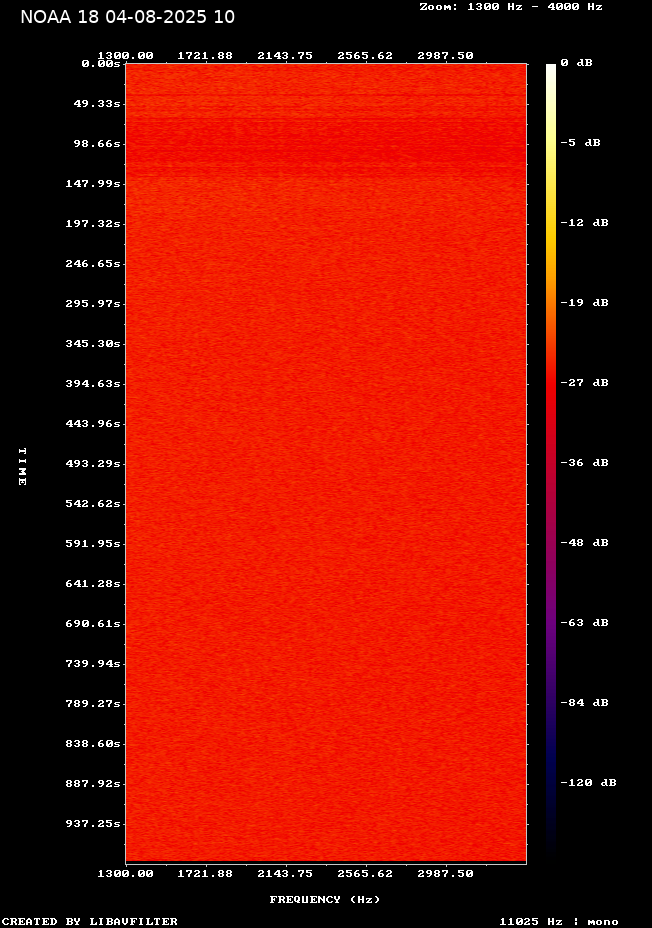Click the -5 dB color scale label
Screen dimensions: 652x928
(580, 142)
